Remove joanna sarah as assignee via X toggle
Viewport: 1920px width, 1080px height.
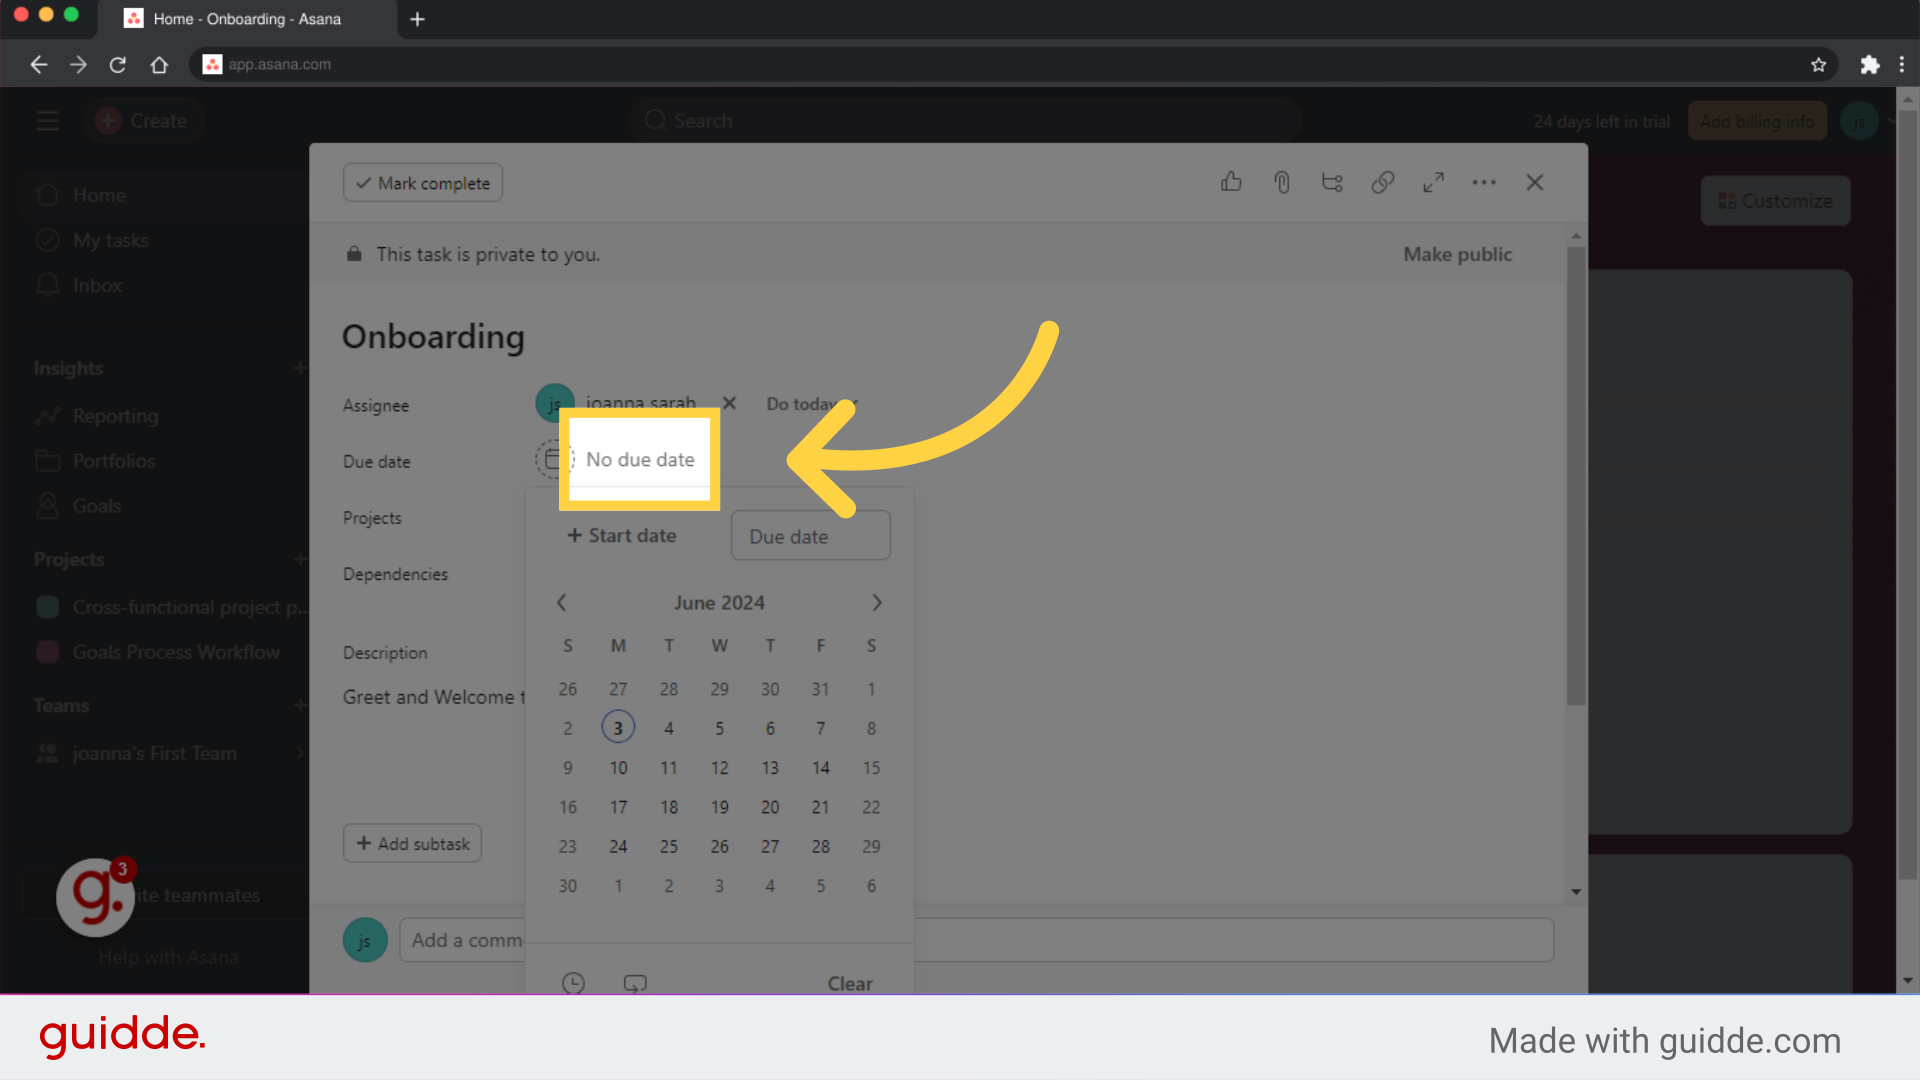[x=729, y=403]
